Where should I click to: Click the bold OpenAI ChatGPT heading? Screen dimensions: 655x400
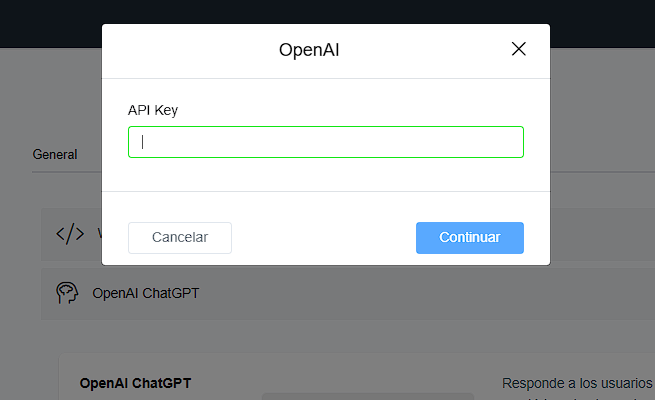point(135,383)
